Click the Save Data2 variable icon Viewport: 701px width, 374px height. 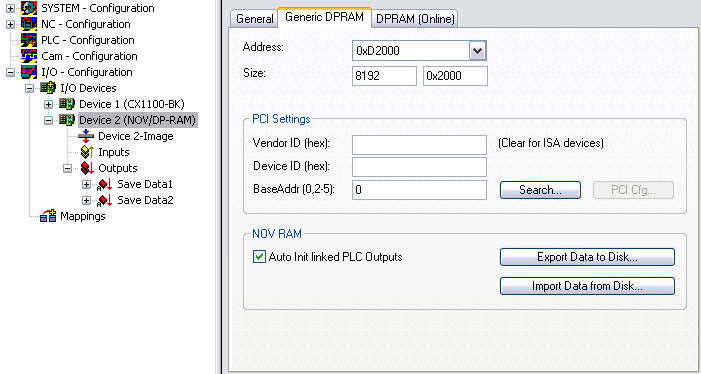coord(104,201)
